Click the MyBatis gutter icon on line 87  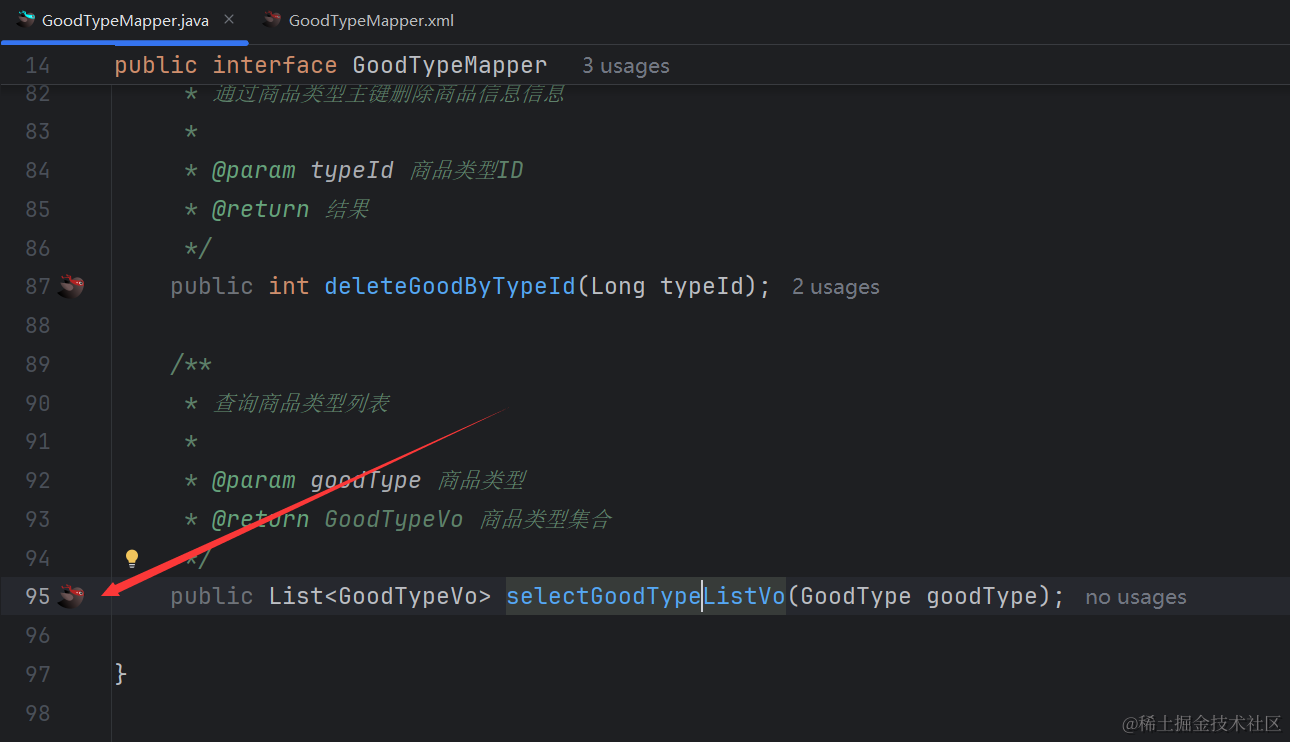(x=70, y=287)
